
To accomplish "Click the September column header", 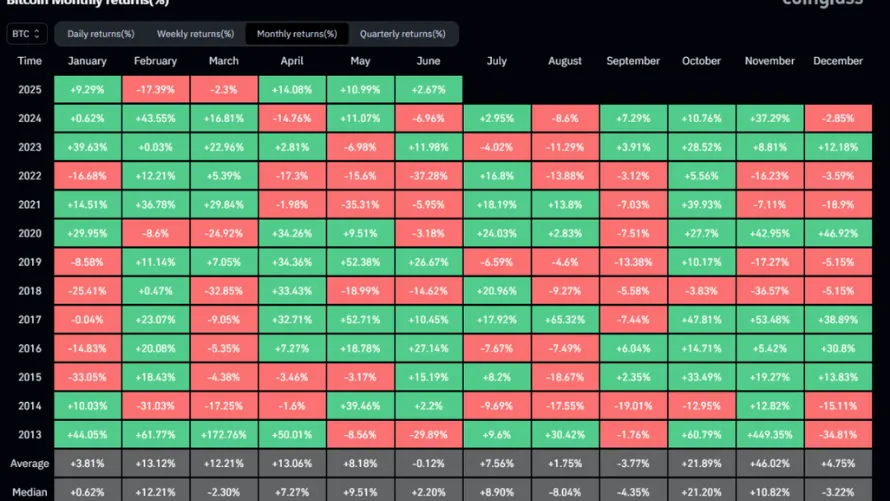I will [x=633, y=61].
